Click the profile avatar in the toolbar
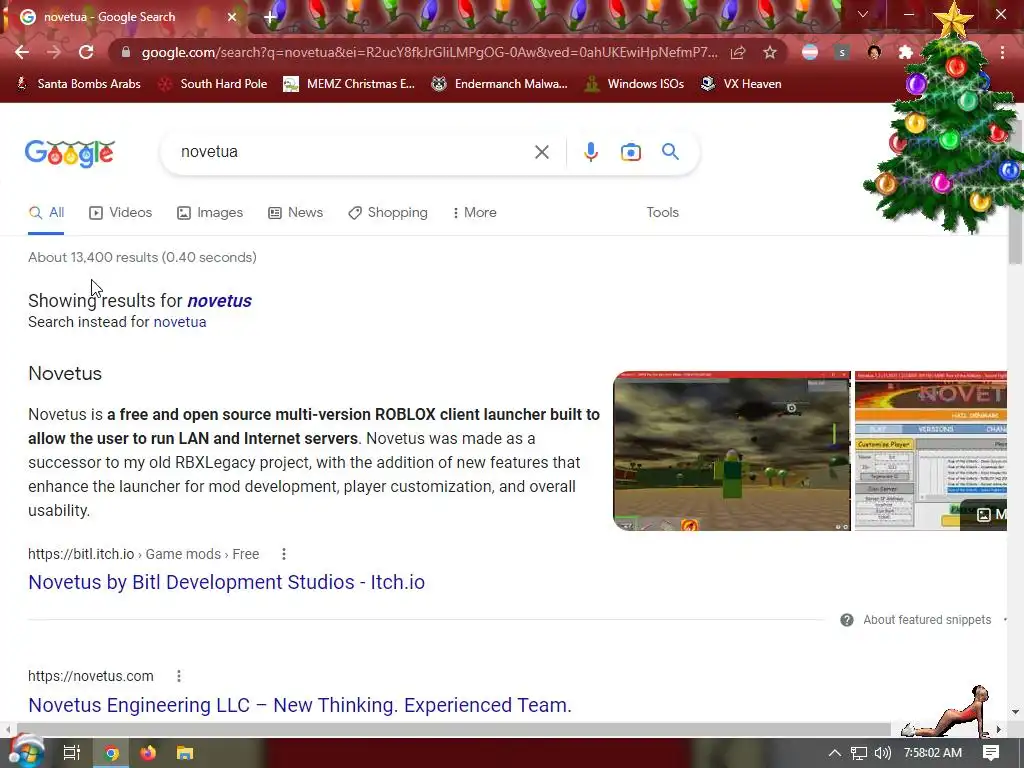Image resolution: width=1024 pixels, height=768 pixels. pos(874,52)
